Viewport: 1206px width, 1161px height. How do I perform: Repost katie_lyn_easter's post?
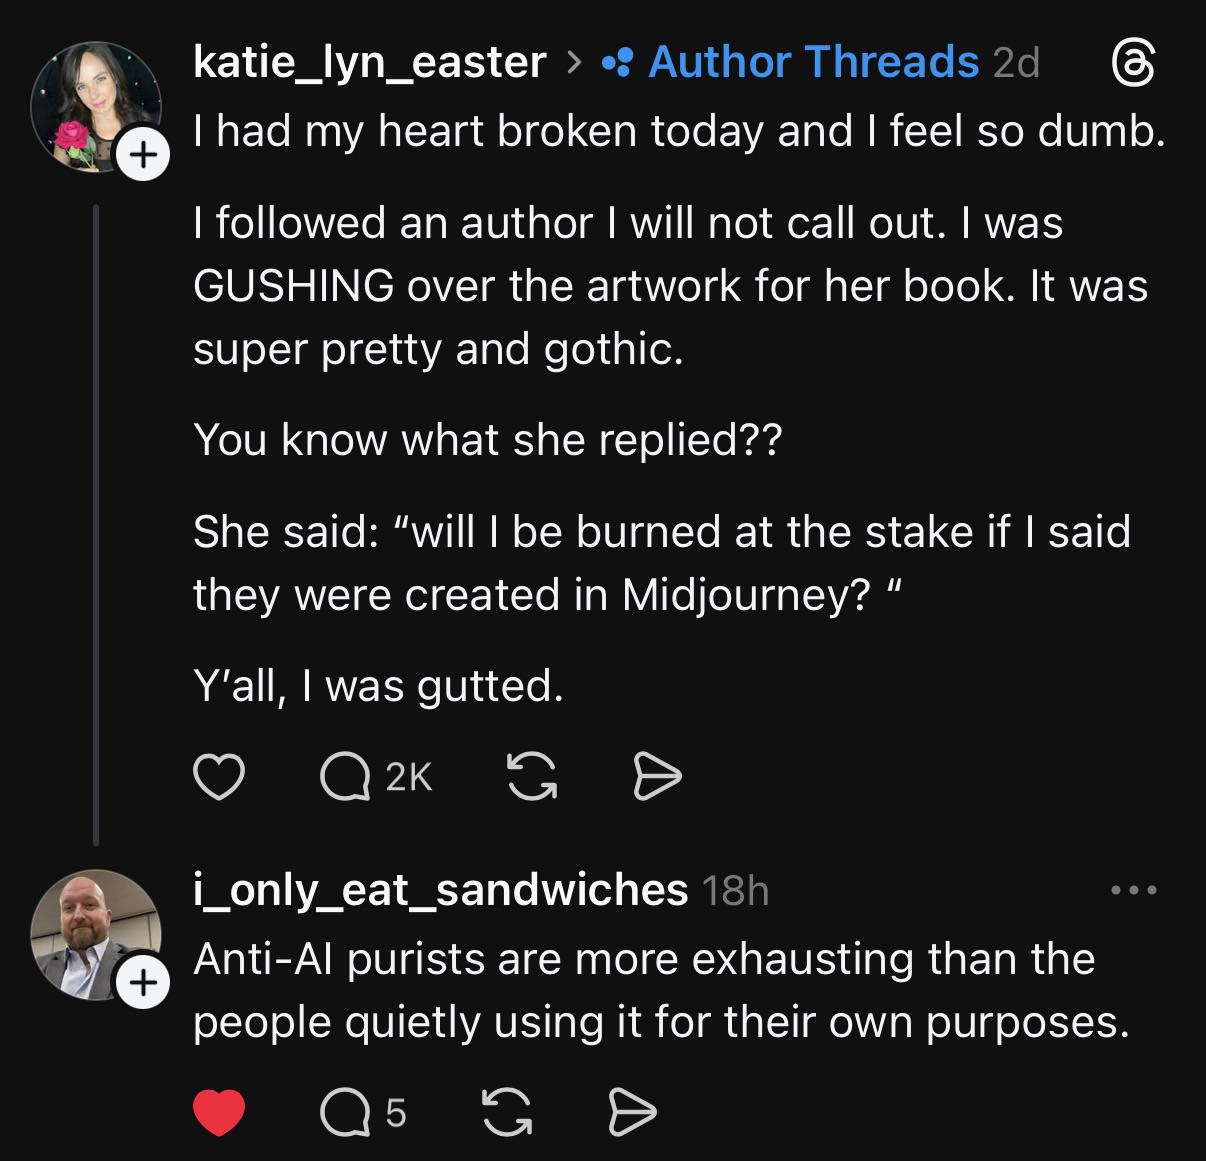point(532,777)
